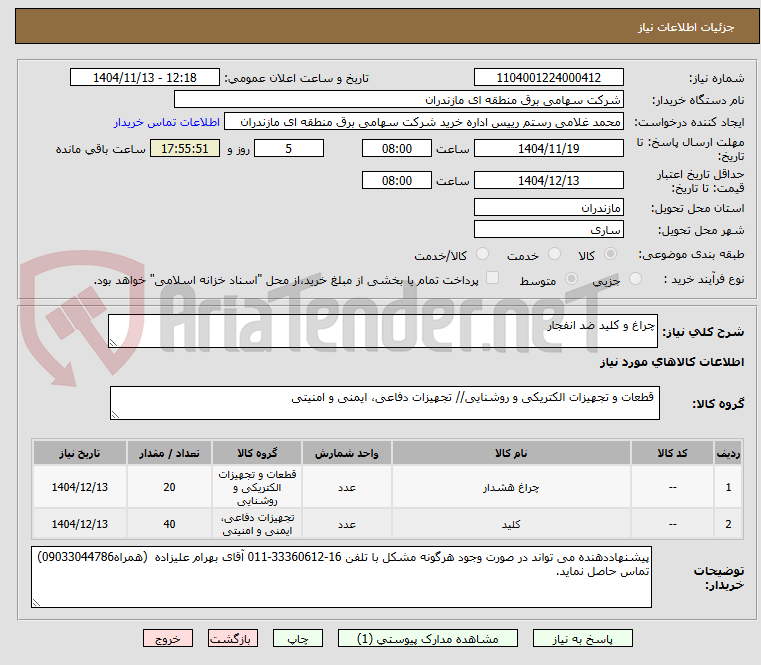Click the unit cell 'عدد' in row 2

click(347, 524)
